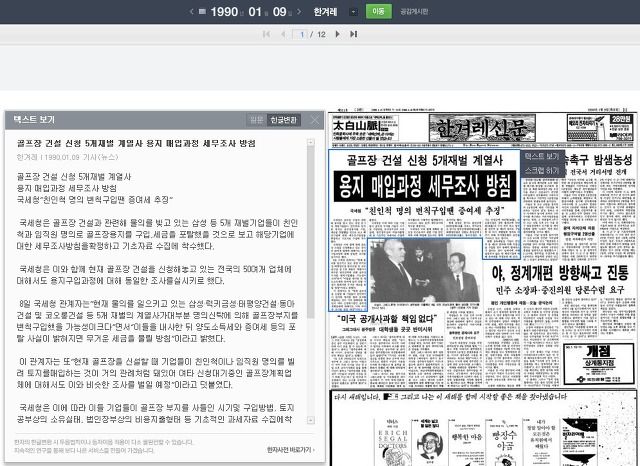Screen dimensions: 640x466
Task: Click the text panel scroll-up arrow
Action: 311,142
